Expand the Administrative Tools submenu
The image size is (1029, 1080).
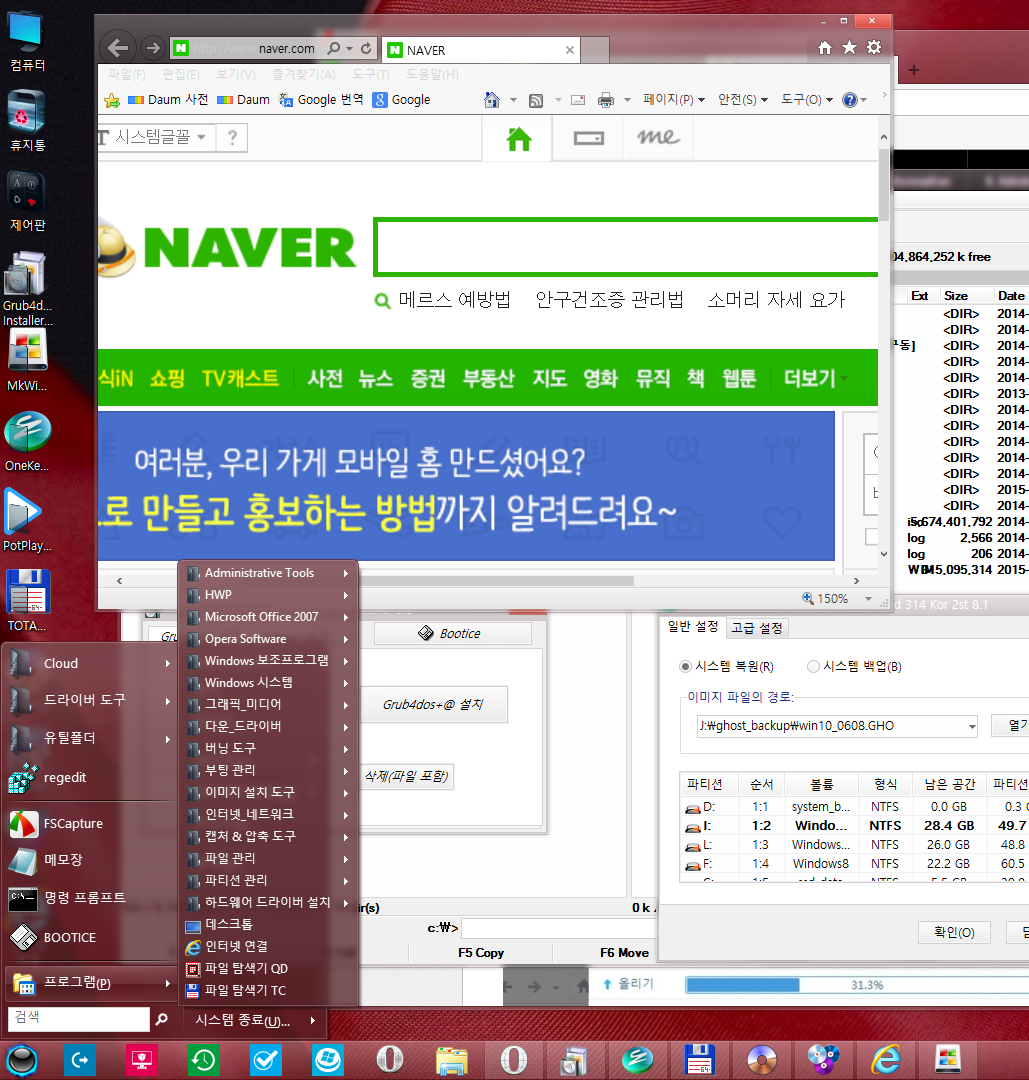(269, 572)
